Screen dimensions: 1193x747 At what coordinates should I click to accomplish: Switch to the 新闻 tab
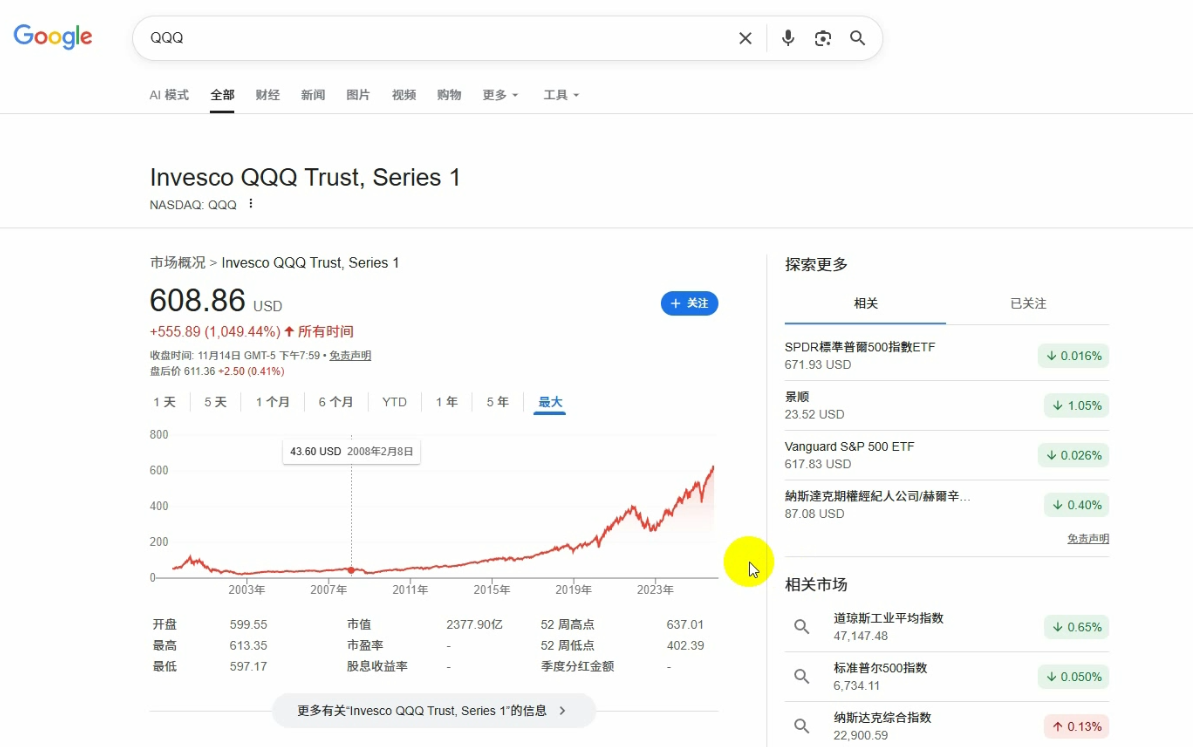click(313, 95)
